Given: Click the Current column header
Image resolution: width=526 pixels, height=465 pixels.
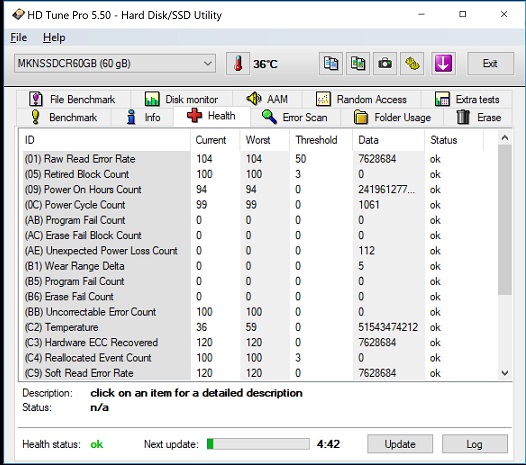Looking at the screenshot, I should pos(215,140).
